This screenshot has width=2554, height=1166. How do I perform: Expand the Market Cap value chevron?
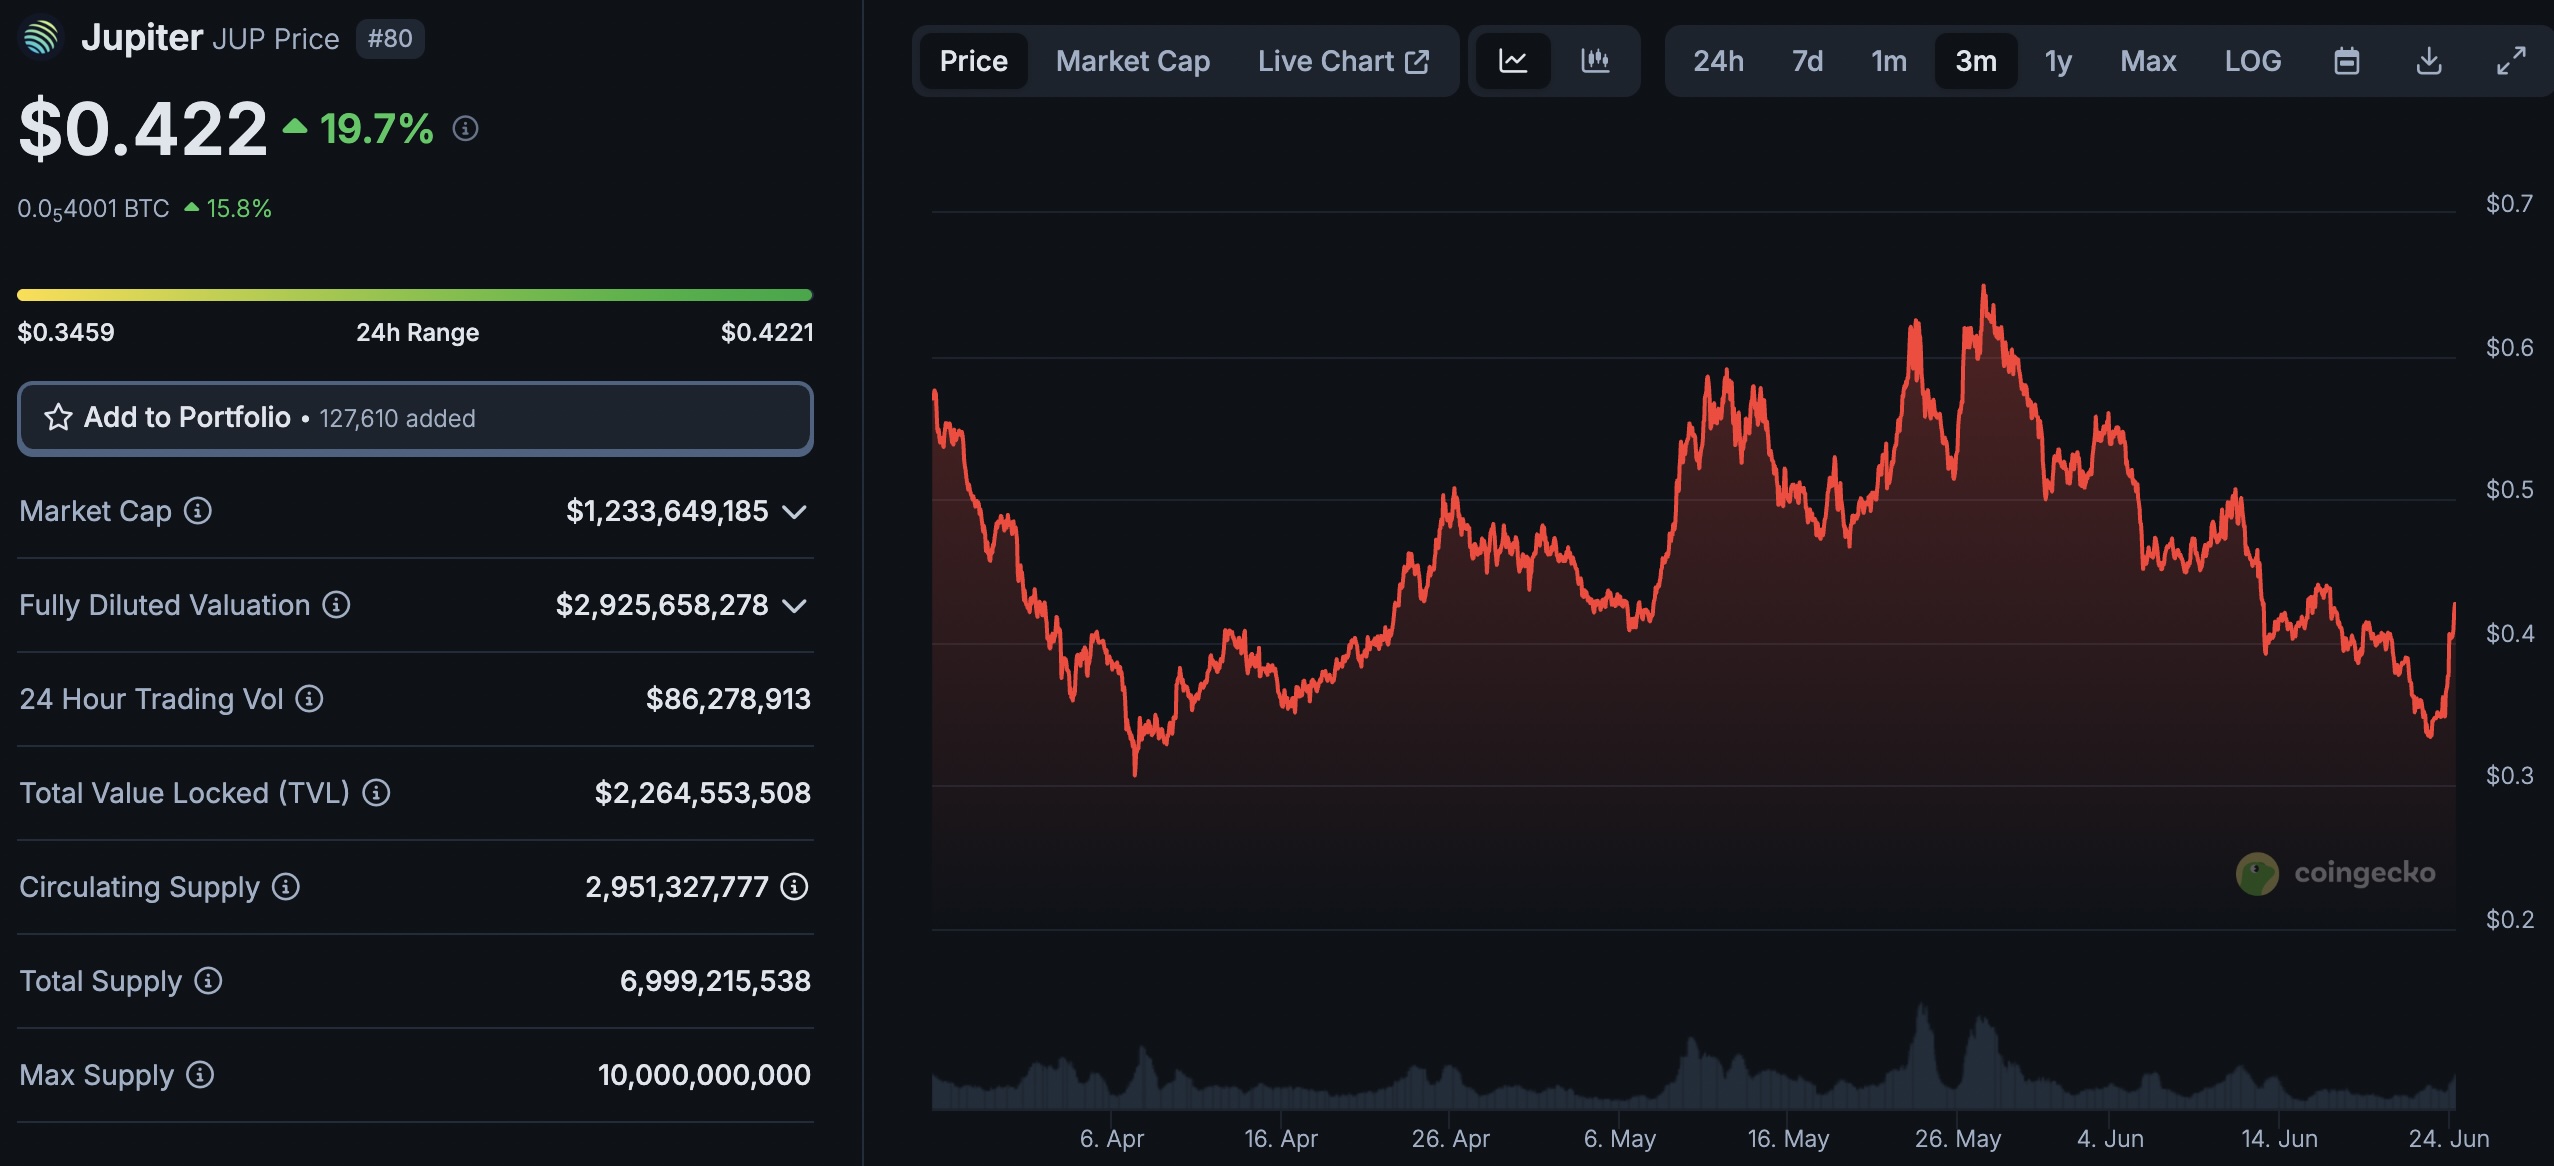tap(794, 512)
